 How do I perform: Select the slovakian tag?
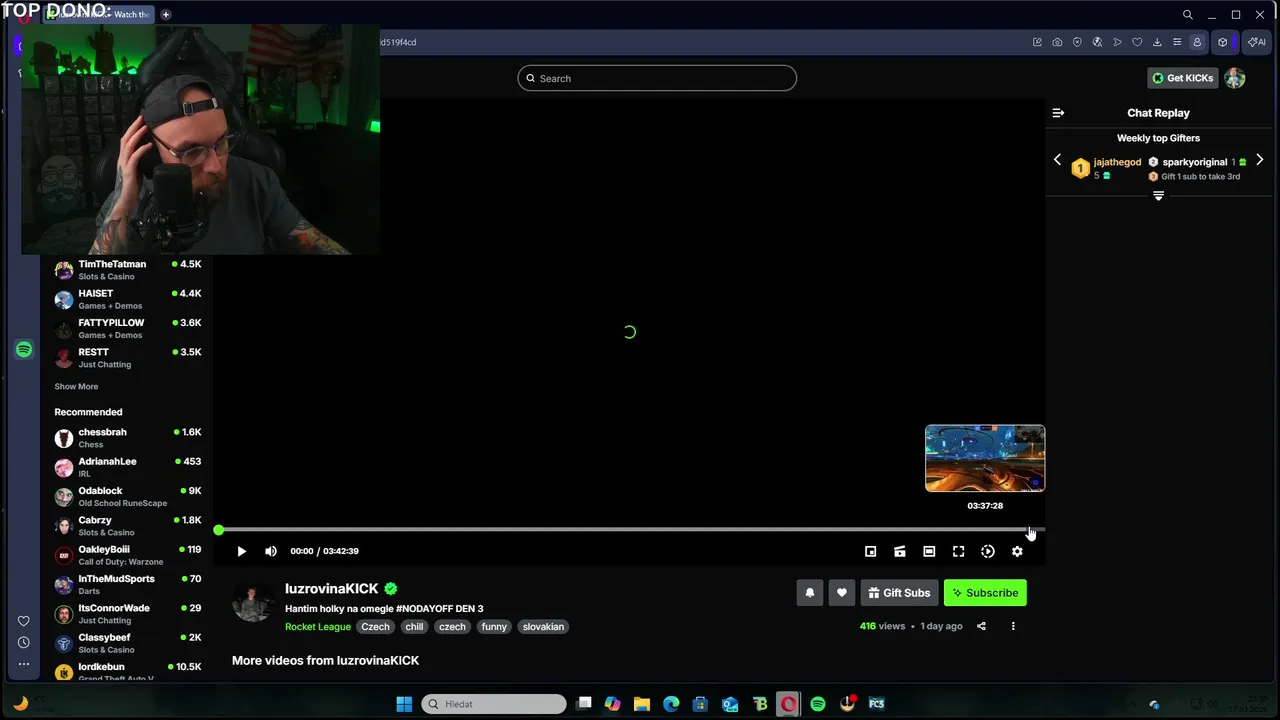tap(543, 627)
